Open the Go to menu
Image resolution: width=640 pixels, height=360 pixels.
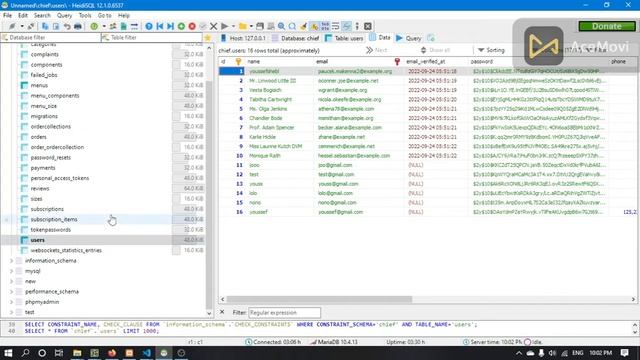(x=104, y=16)
